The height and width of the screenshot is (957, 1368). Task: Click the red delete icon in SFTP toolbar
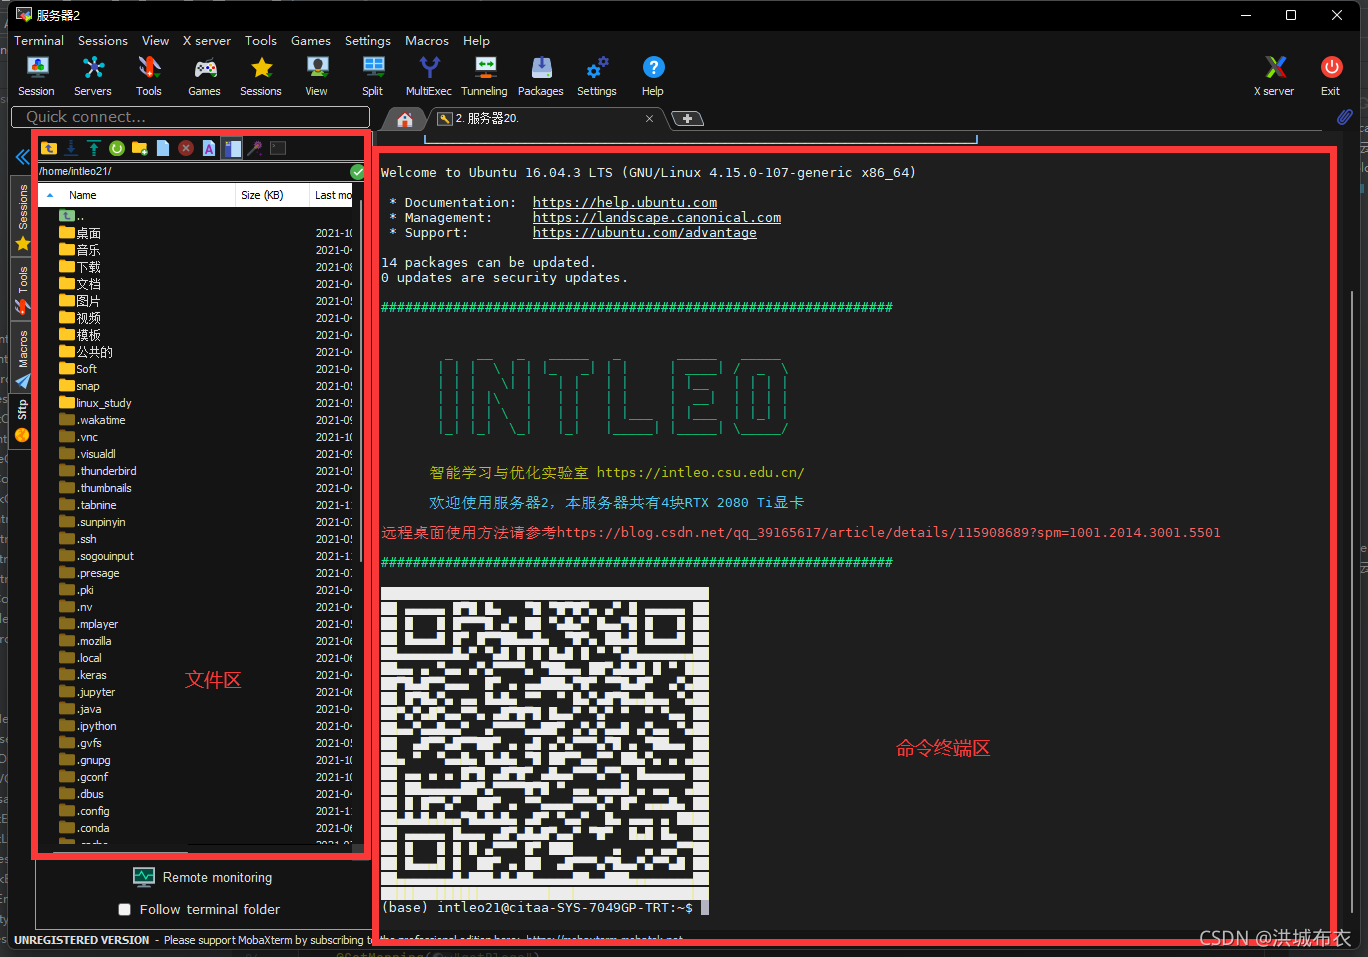186,148
